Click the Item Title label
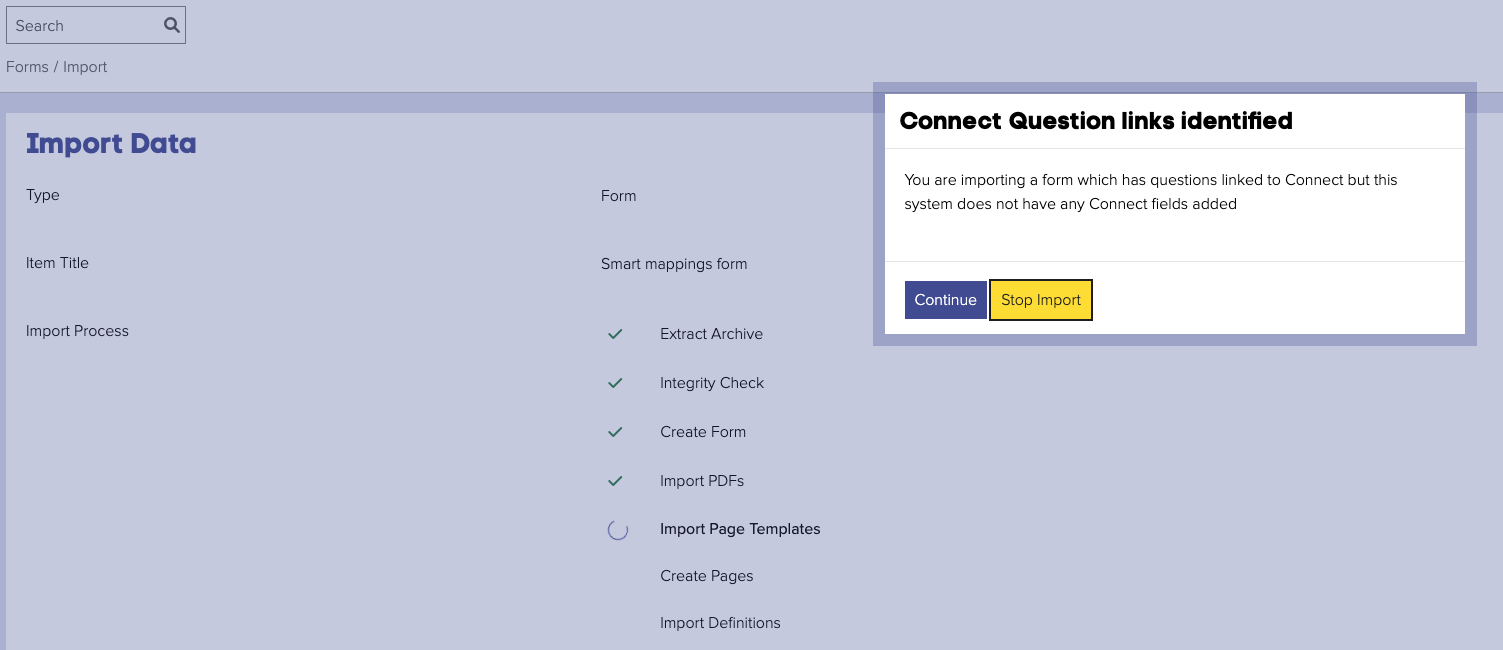The height and width of the screenshot is (650, 1503). coord(57,262)
